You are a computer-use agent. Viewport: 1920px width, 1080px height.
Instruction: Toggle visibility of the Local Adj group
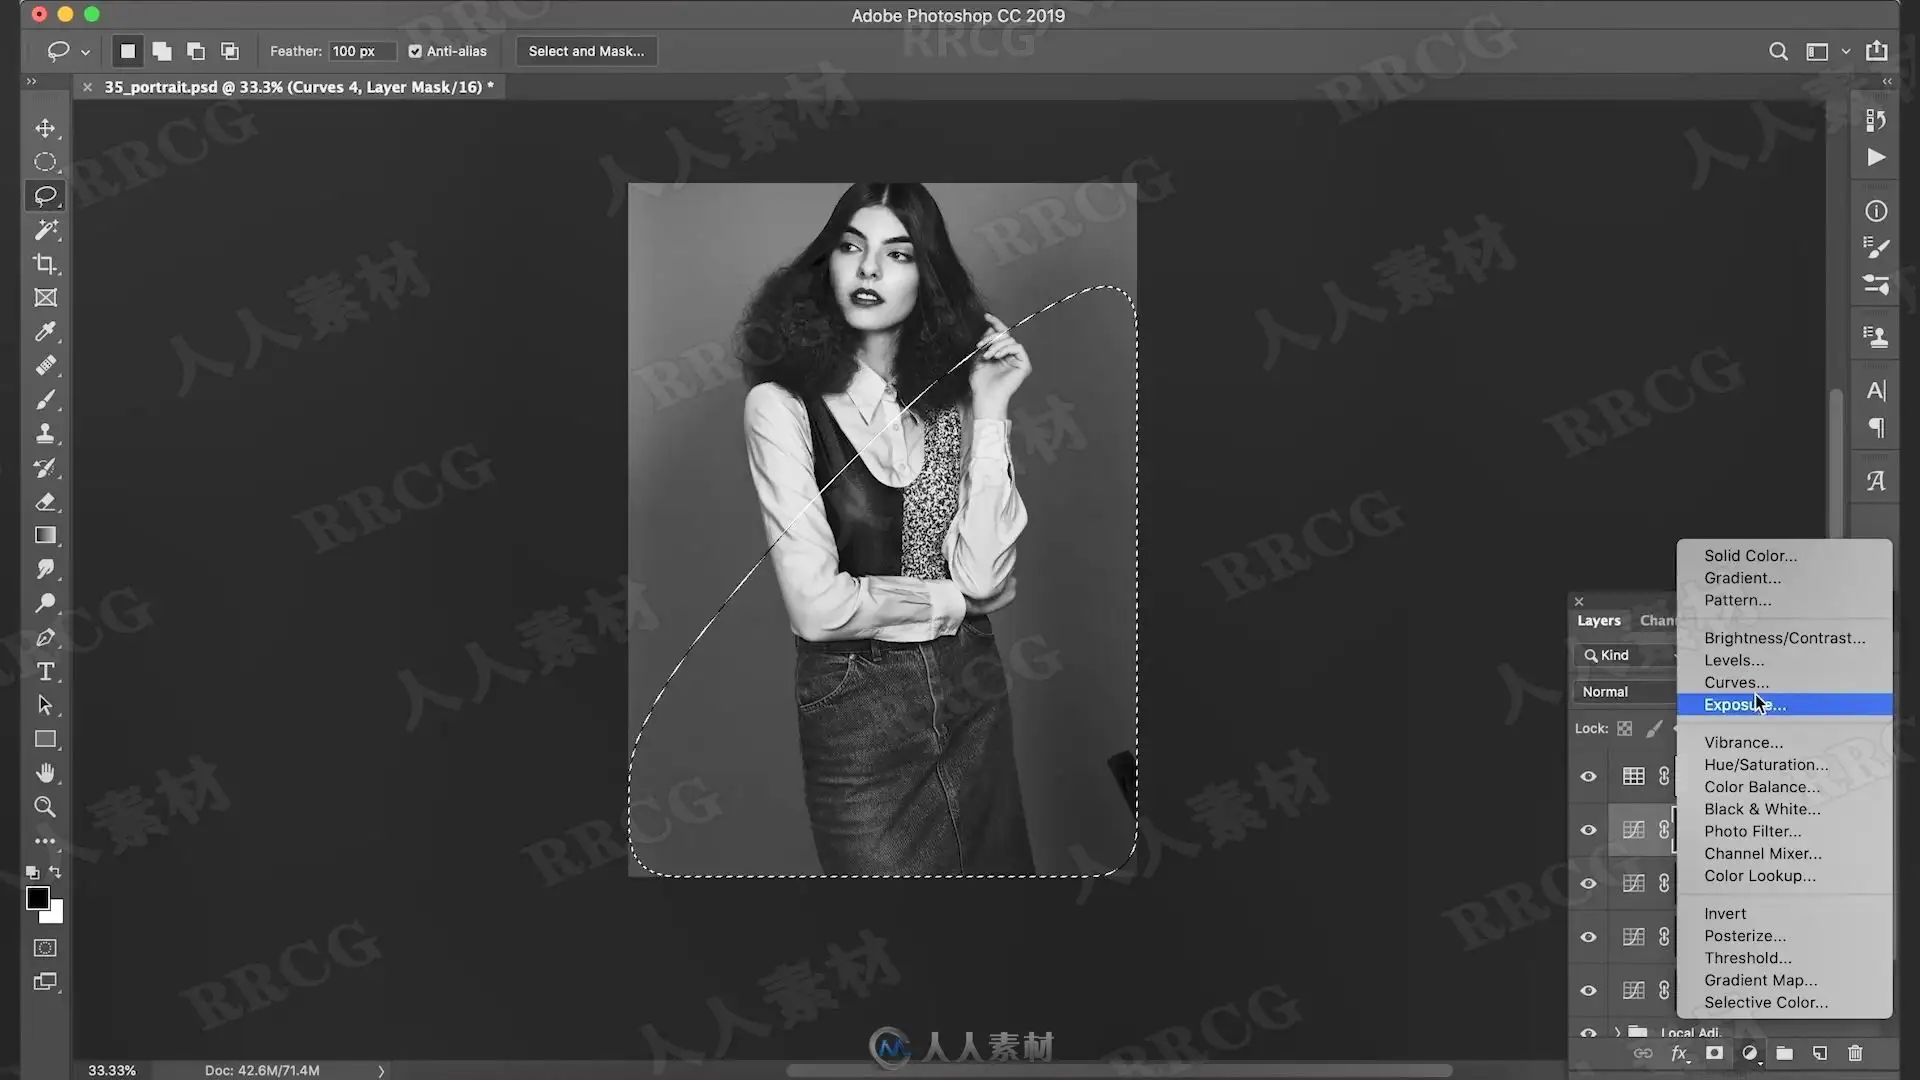click(x=1588, y=1032)
